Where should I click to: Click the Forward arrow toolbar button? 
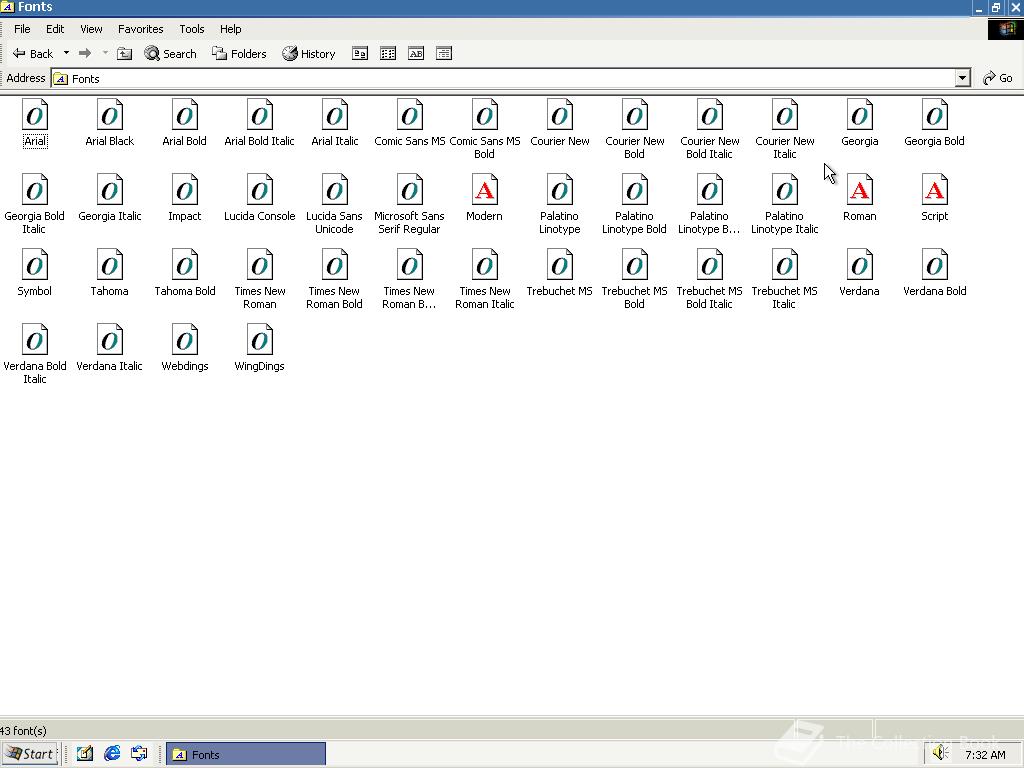(x=85, y=54)
